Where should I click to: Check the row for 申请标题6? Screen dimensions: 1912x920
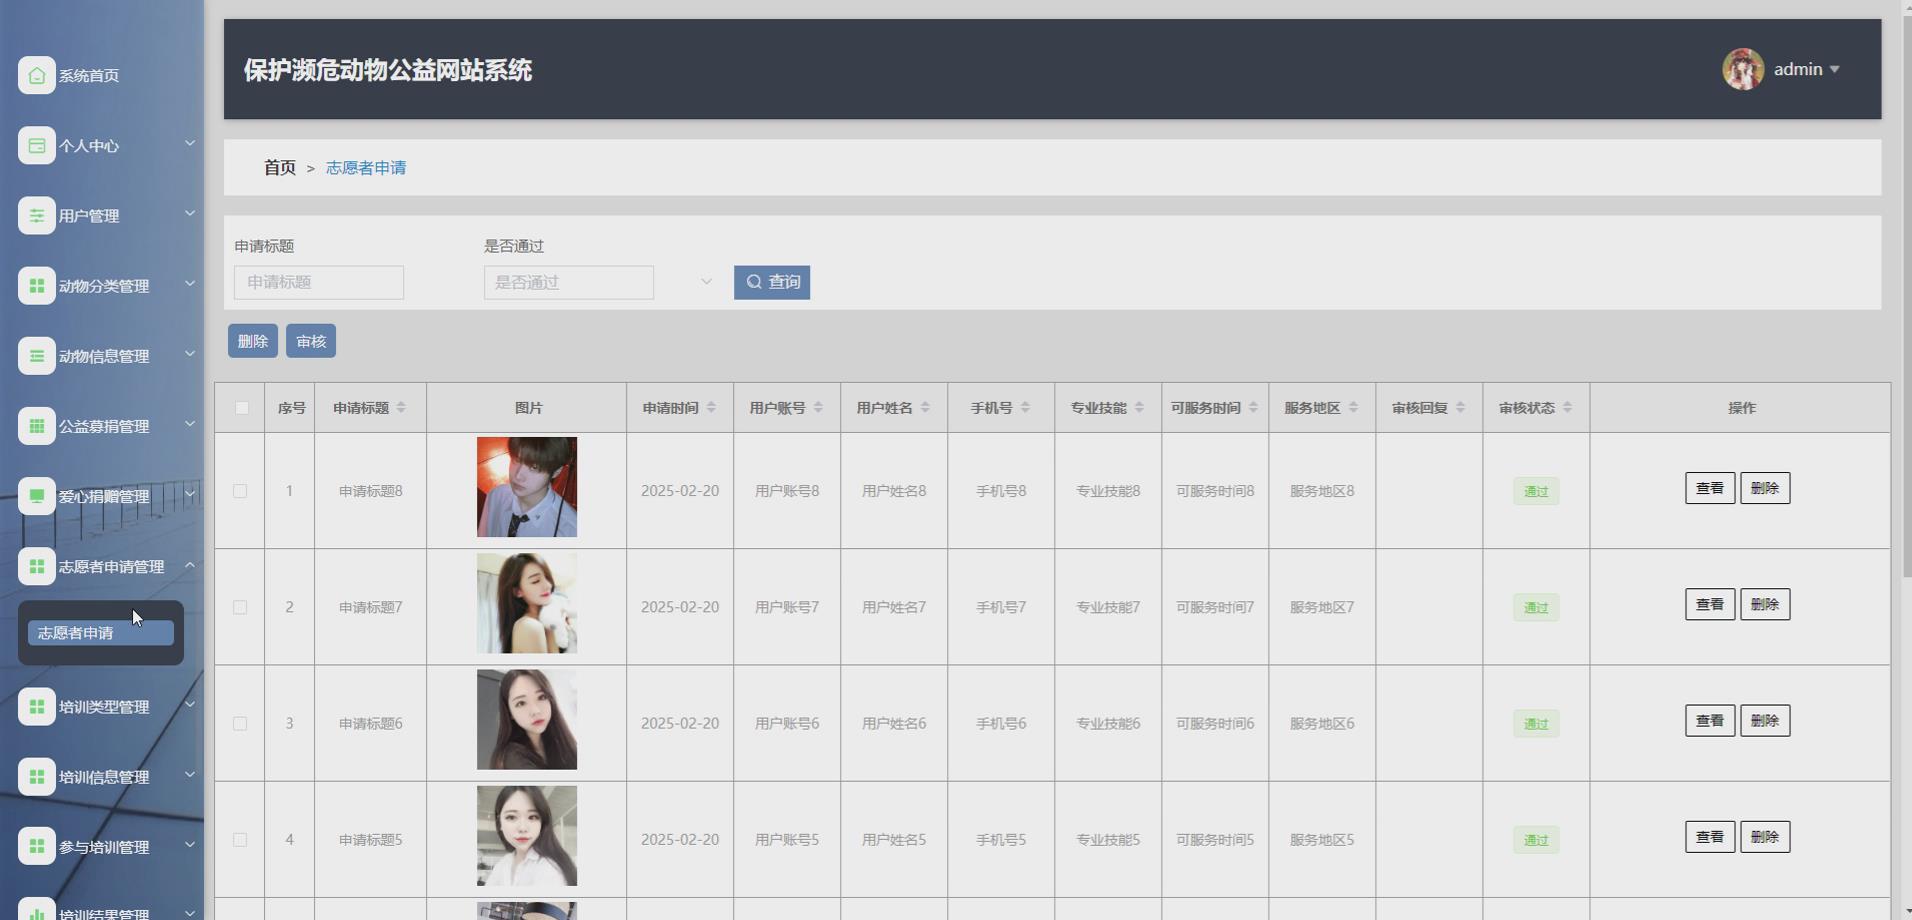tap(240, 723)
